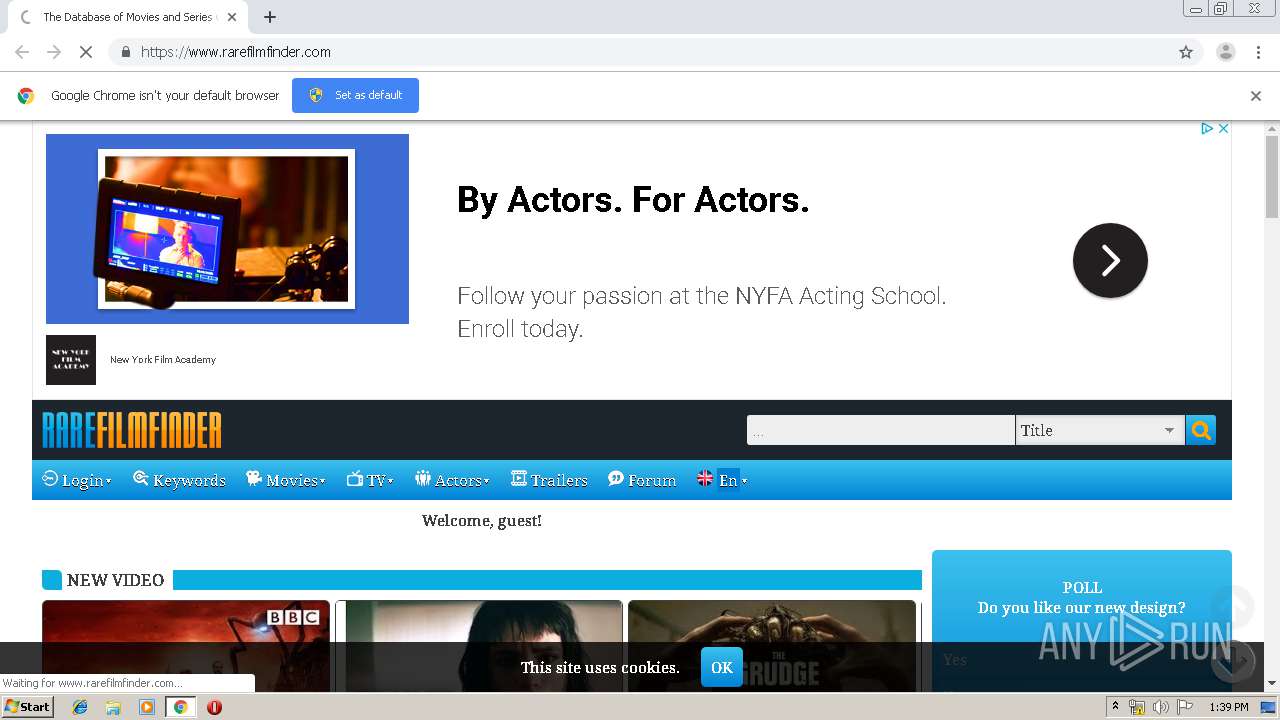Click the address bar URL
Image resolution: width=1280 pixels, height=720 pixels.
tap(236, 52)
